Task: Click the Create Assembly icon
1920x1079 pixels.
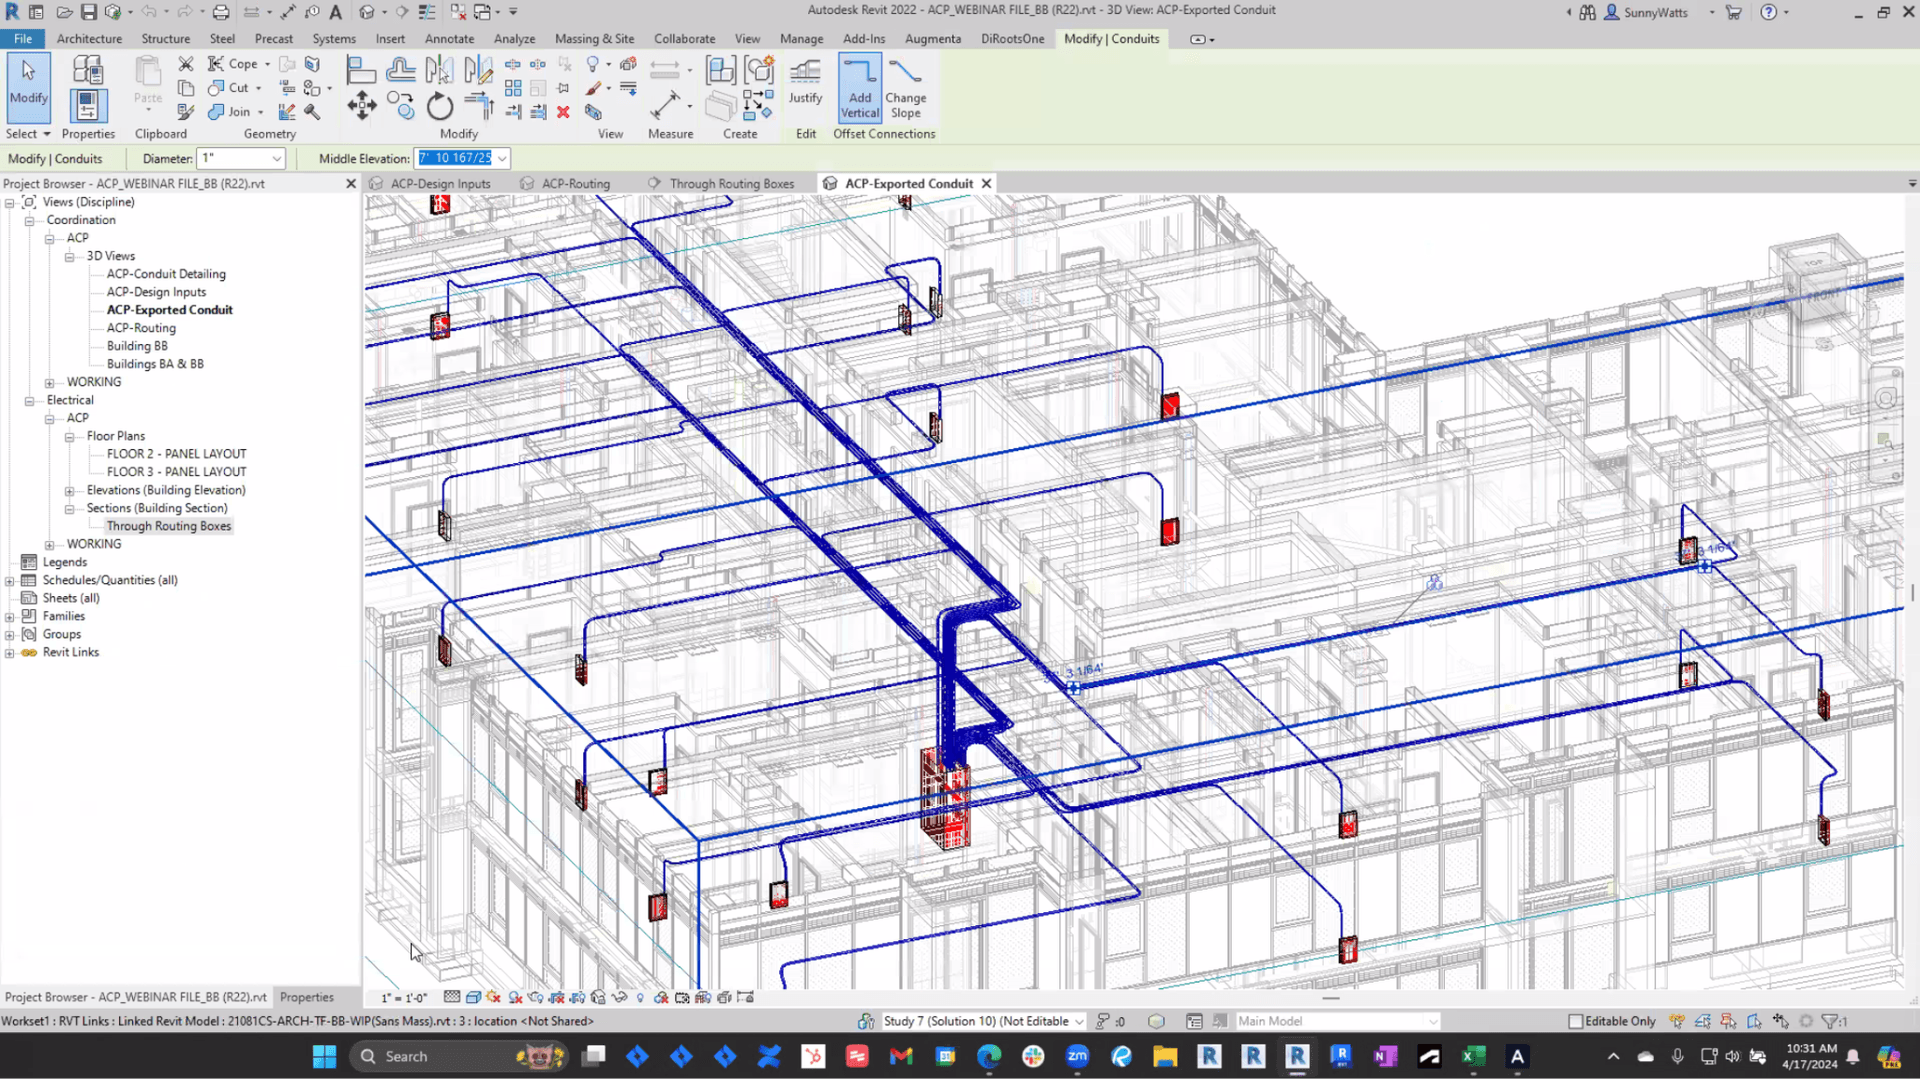Action: click(x=720, y=69)
